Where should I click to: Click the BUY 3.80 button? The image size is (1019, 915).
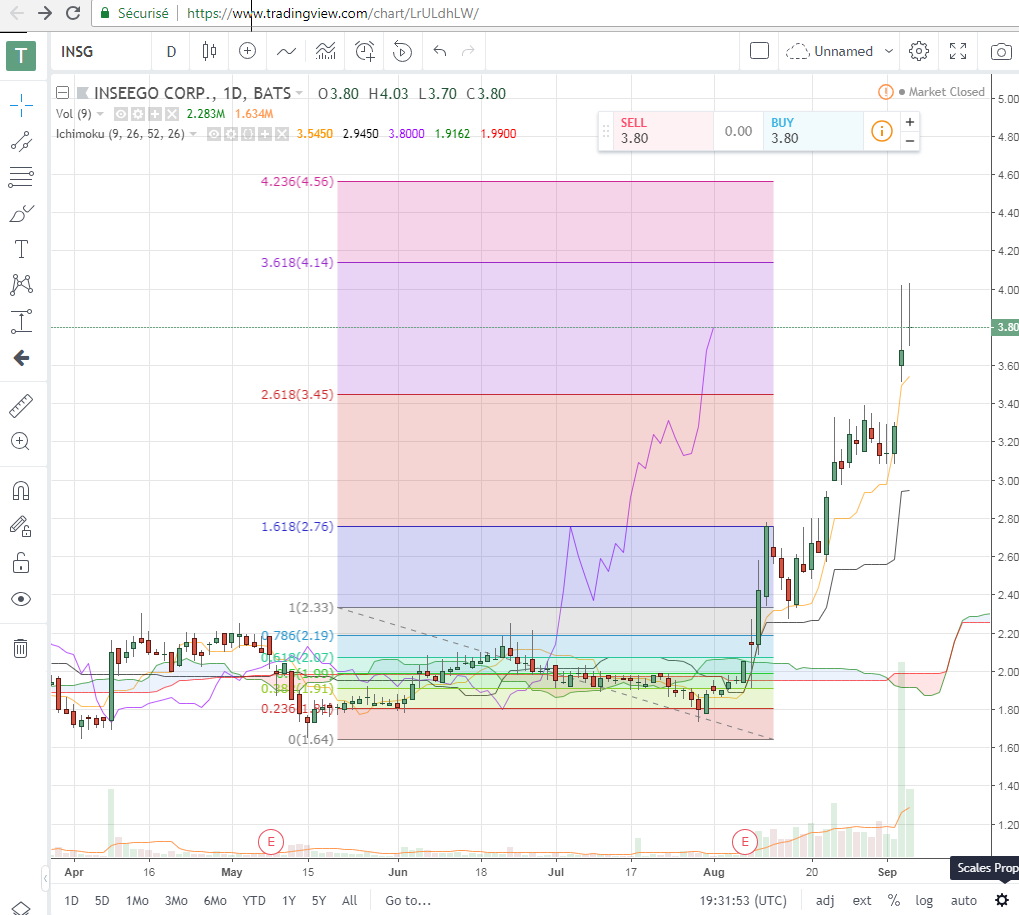point(813,131)
